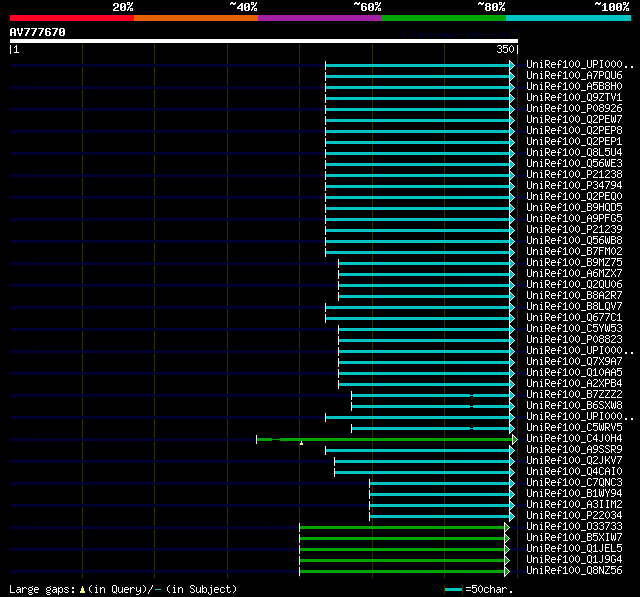Click the Large gaps legend text
Image resolution: width=640 pixels, height=597 pixels.
tap(123, 589)
